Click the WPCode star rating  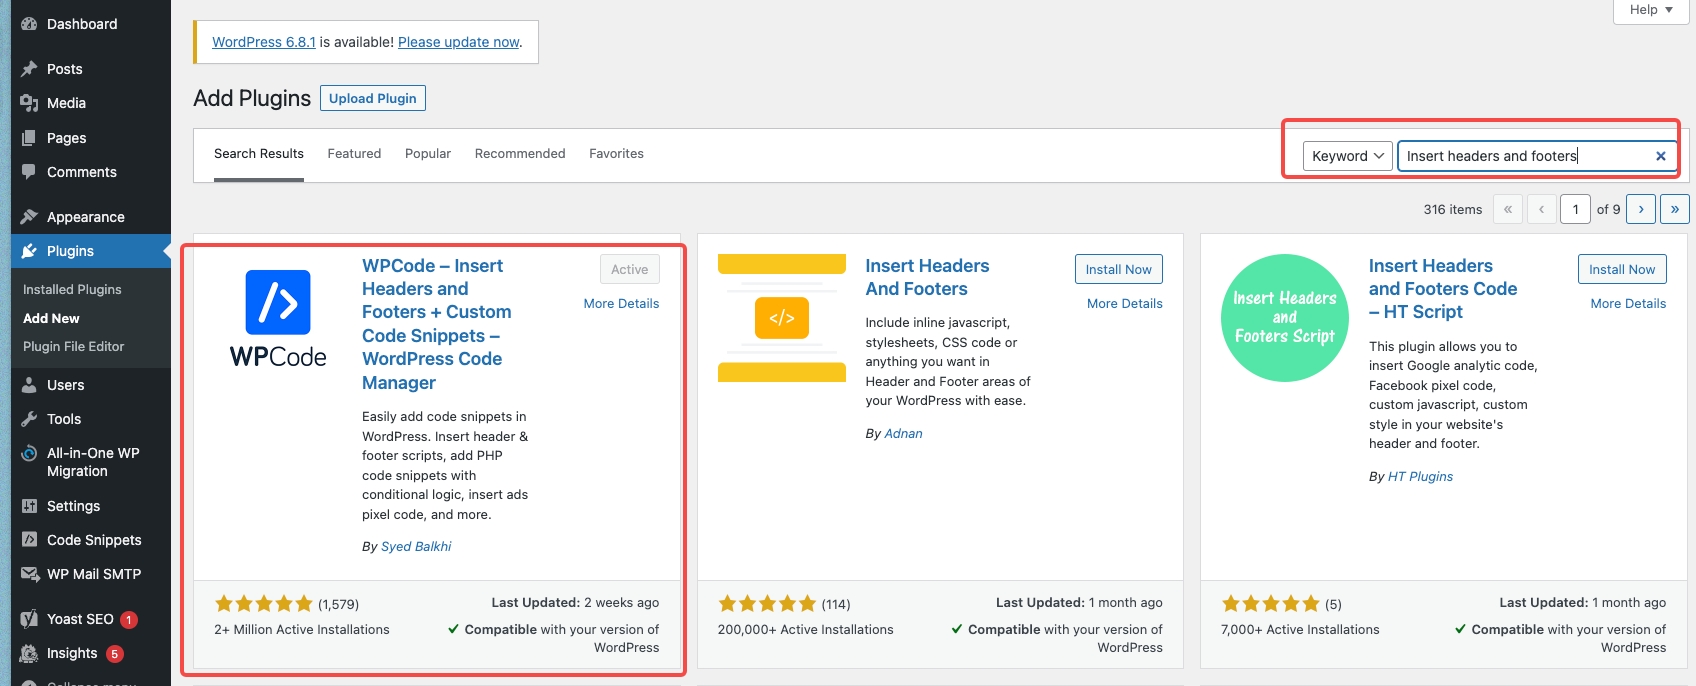tap(264, 603)
